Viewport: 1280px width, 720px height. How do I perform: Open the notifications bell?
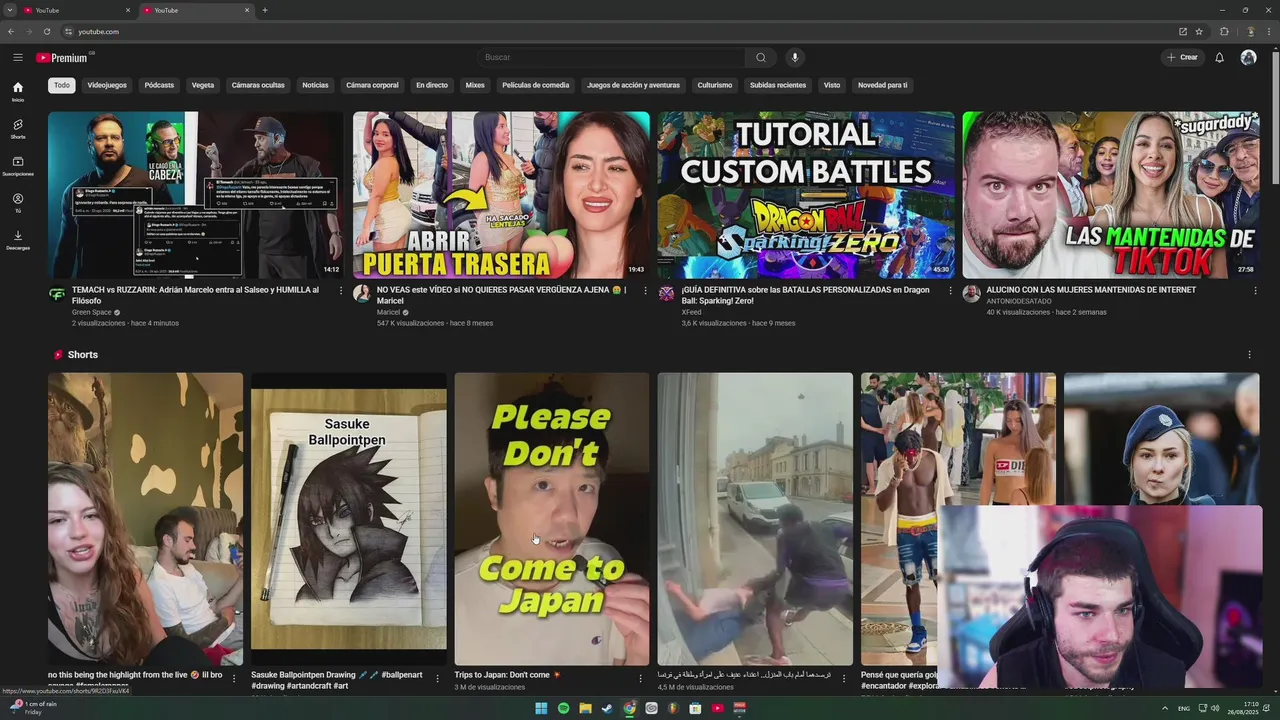(1219, 57)
